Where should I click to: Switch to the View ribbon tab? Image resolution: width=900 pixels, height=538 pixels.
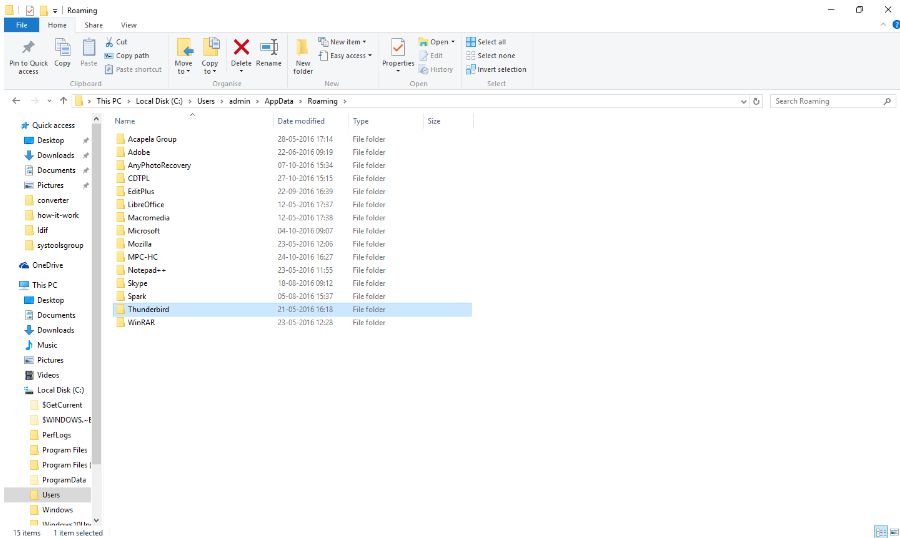tap(129, 25)
